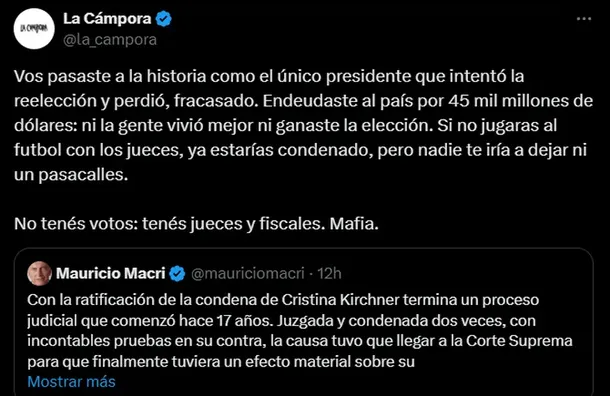This screenshot has height=396, width=610.
Task: Click 'judicial que comenzó hace 17 años' line
Action: (x=281, y=321)
